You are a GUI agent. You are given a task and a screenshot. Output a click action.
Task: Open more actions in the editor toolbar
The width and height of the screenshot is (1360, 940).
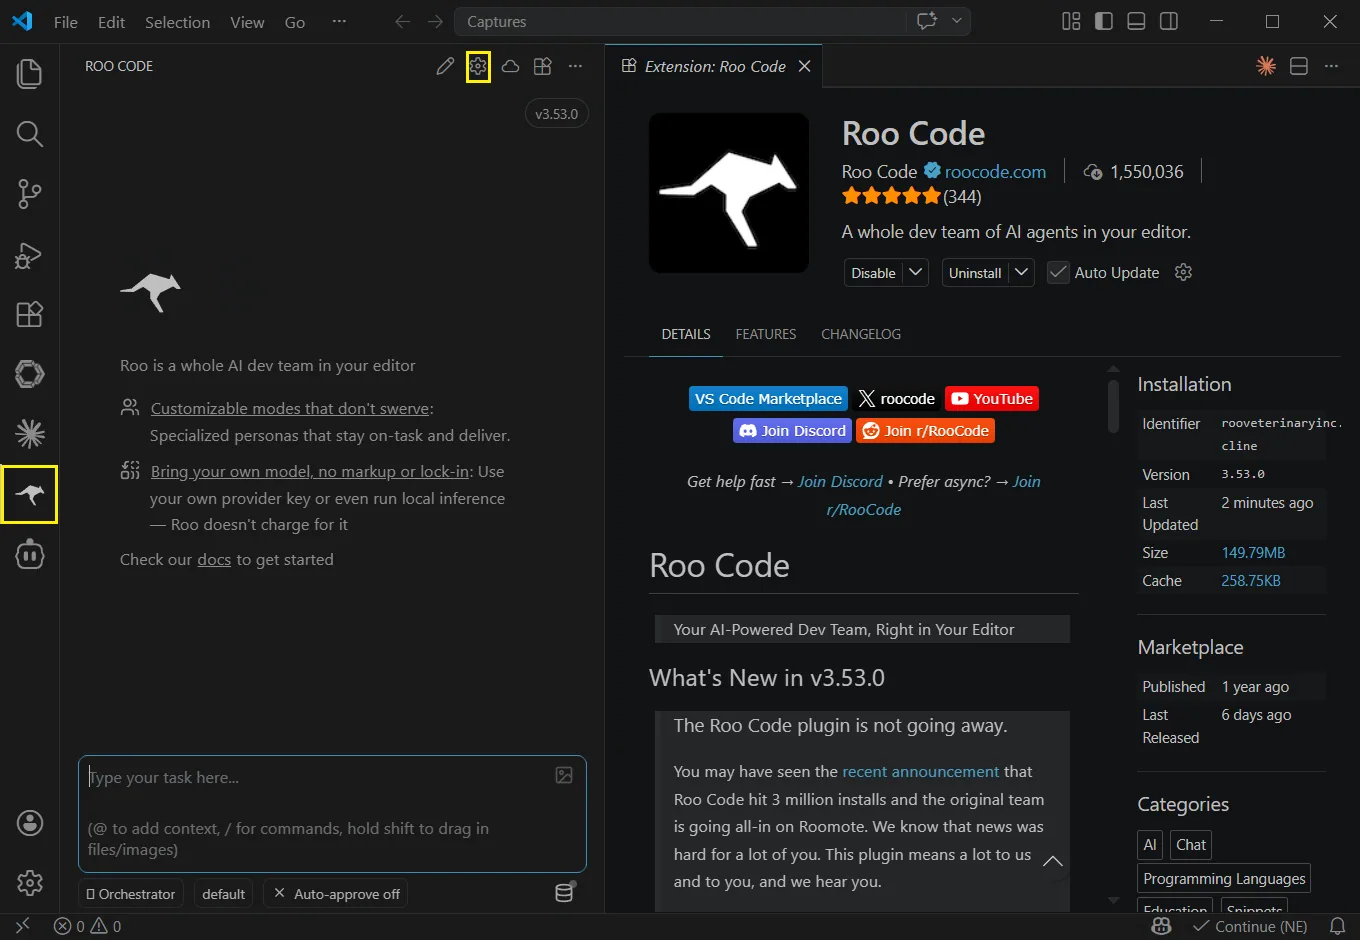(1331, 66)
